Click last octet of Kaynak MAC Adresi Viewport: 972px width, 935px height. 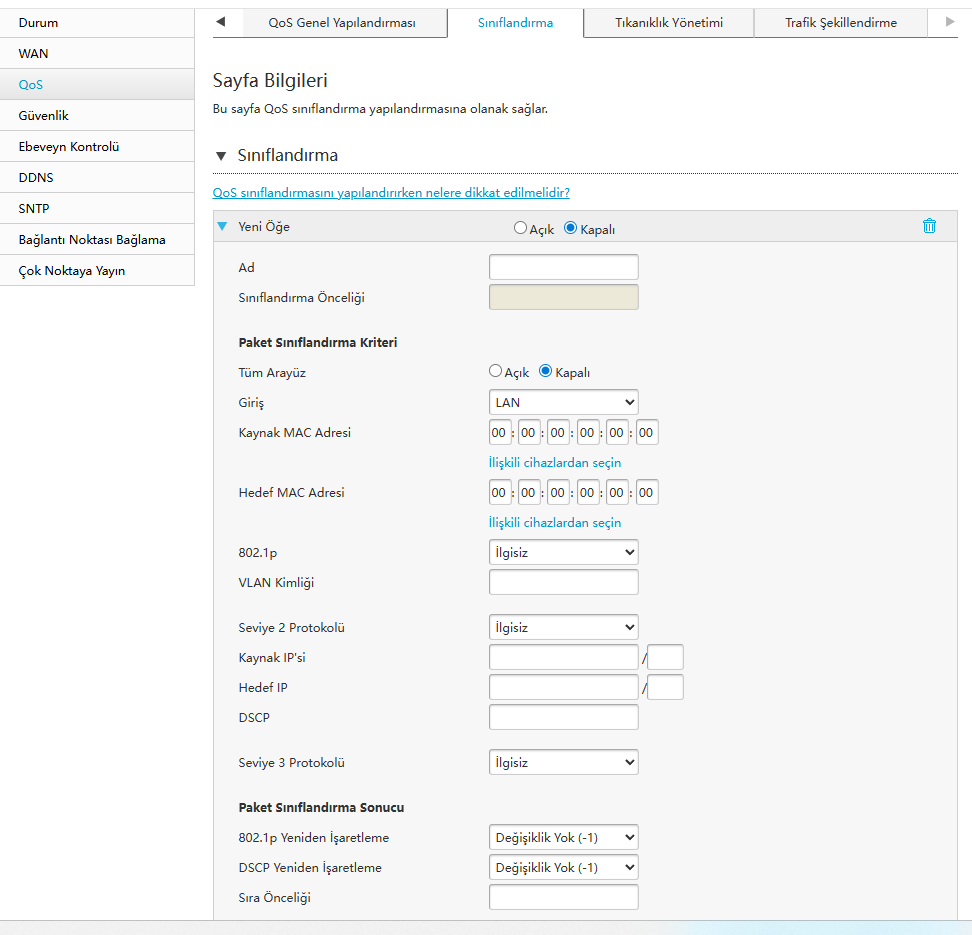(647, 432)
